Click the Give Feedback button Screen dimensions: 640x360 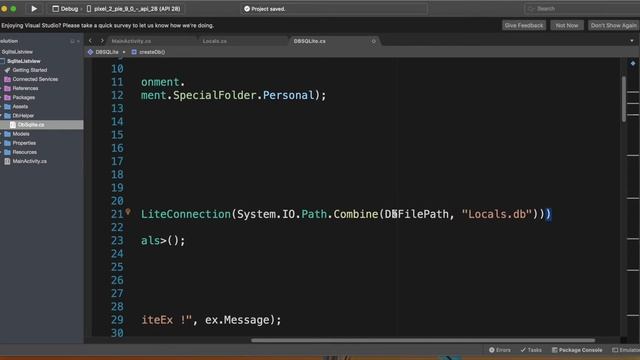pyautogui.click(x=524, y=25)
